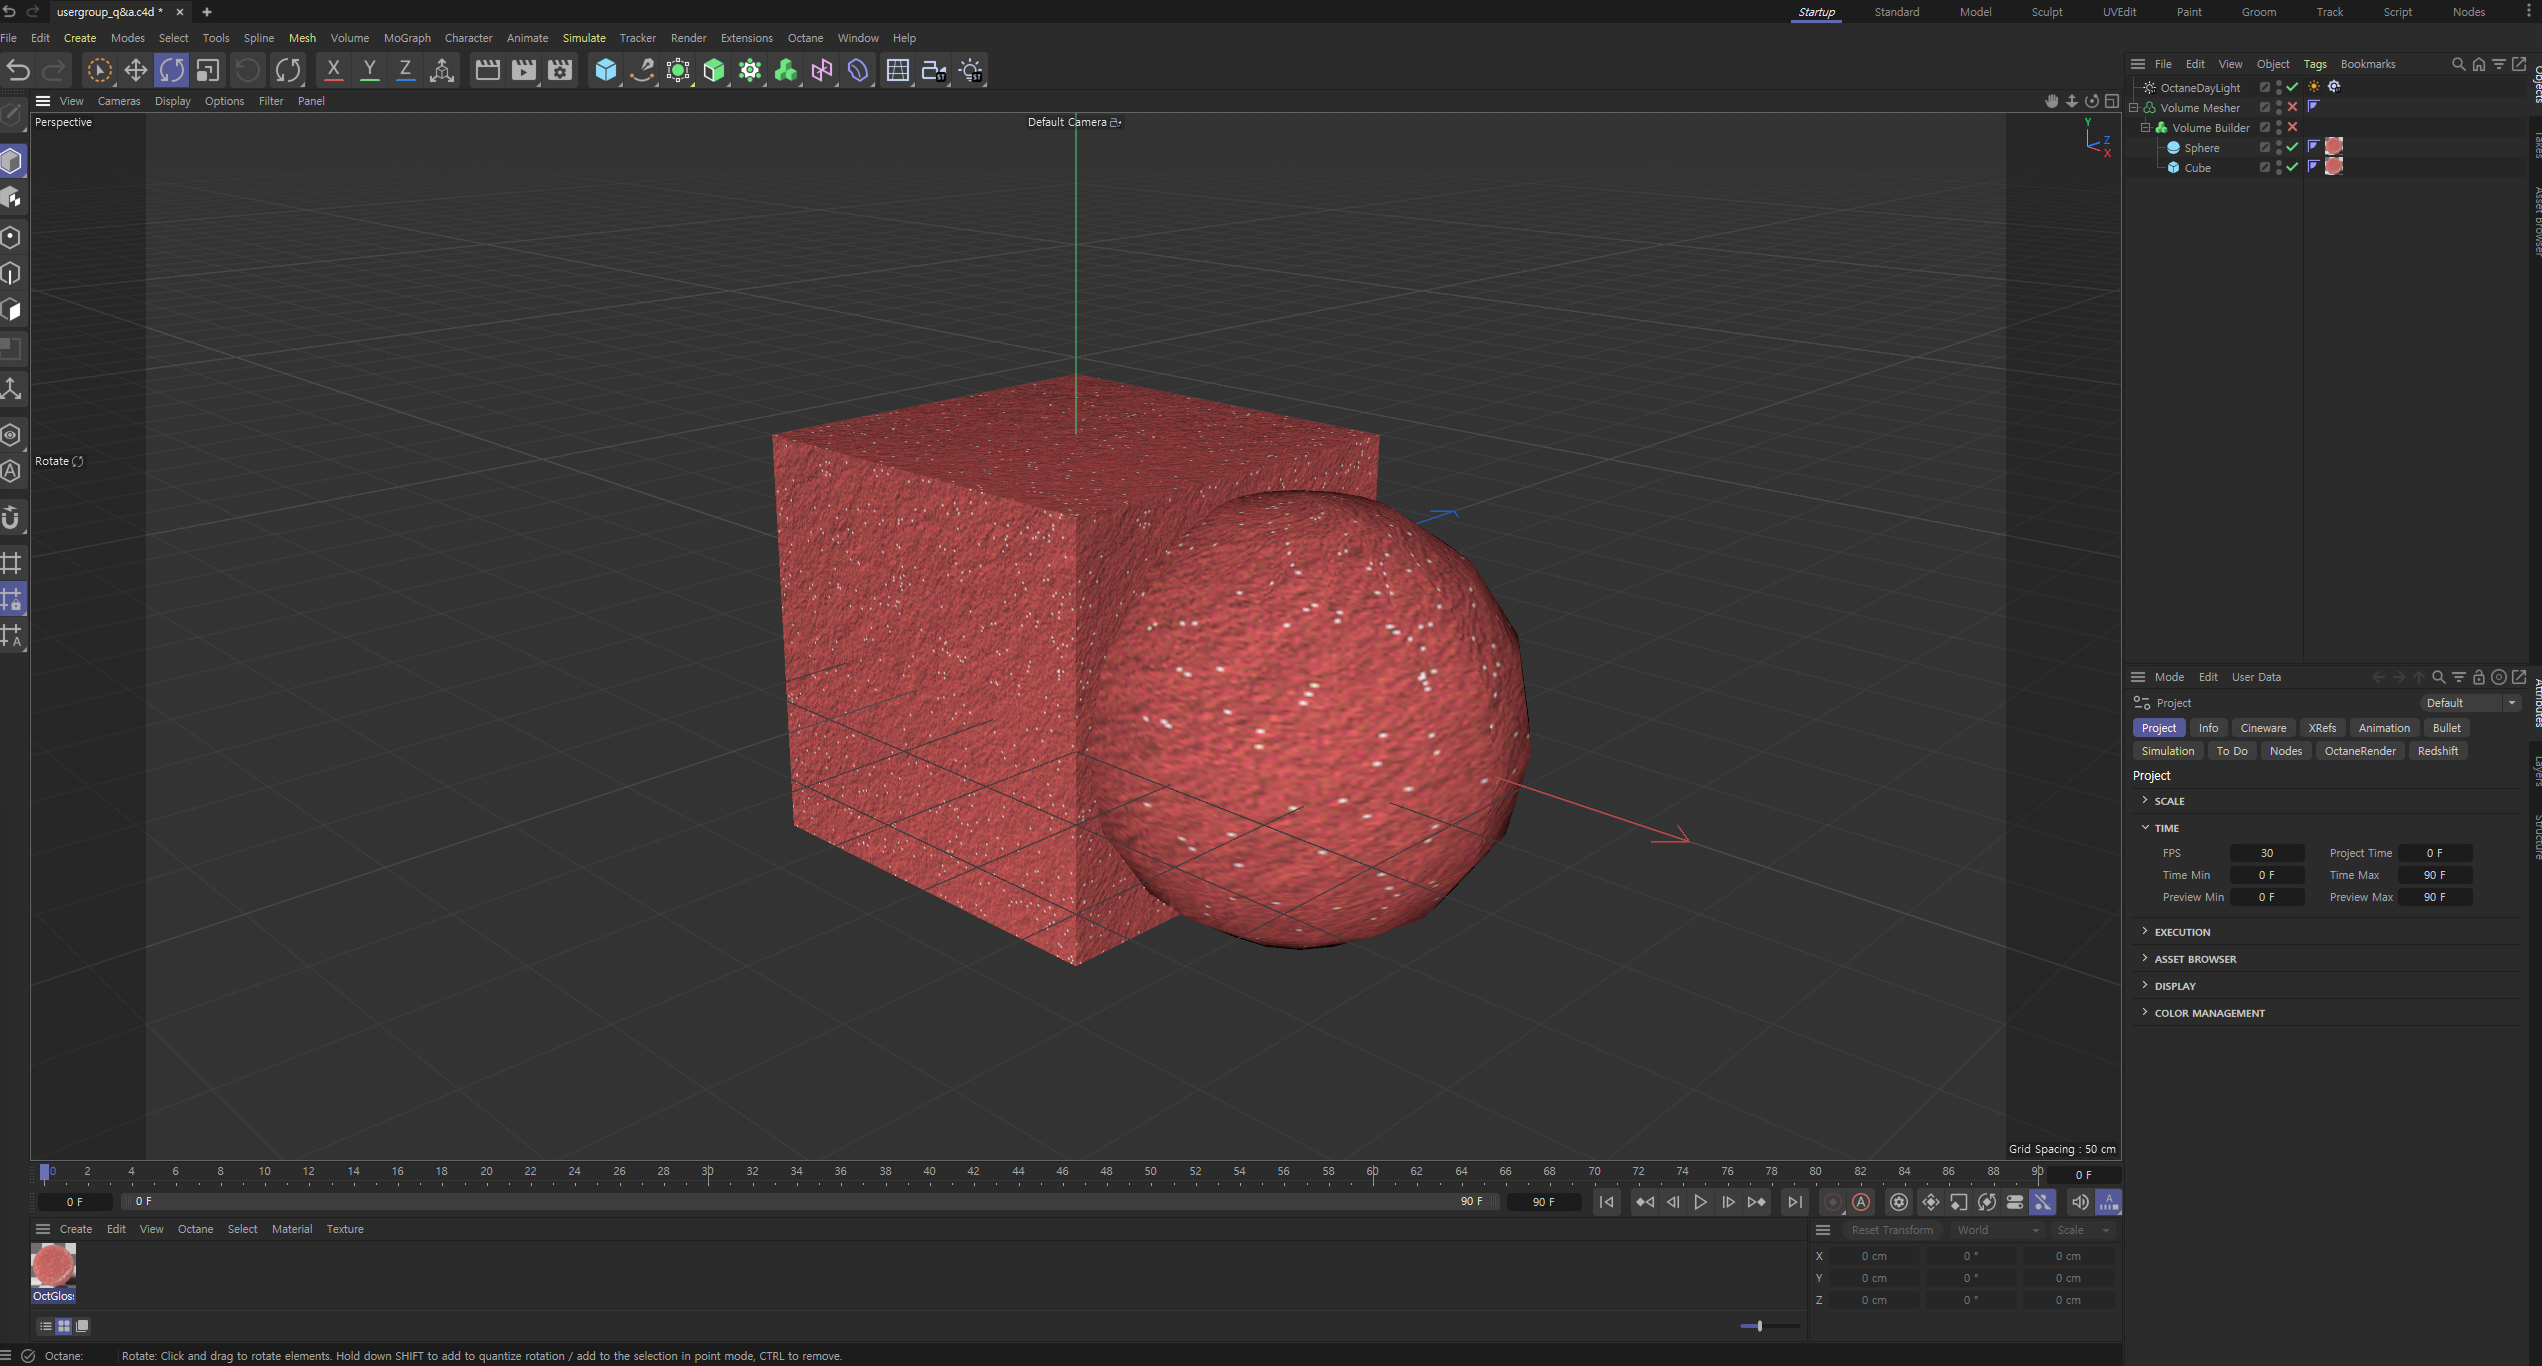Click the Home icon in Object Manager
The image size is (2542, 1366).
pos(2478,64)
